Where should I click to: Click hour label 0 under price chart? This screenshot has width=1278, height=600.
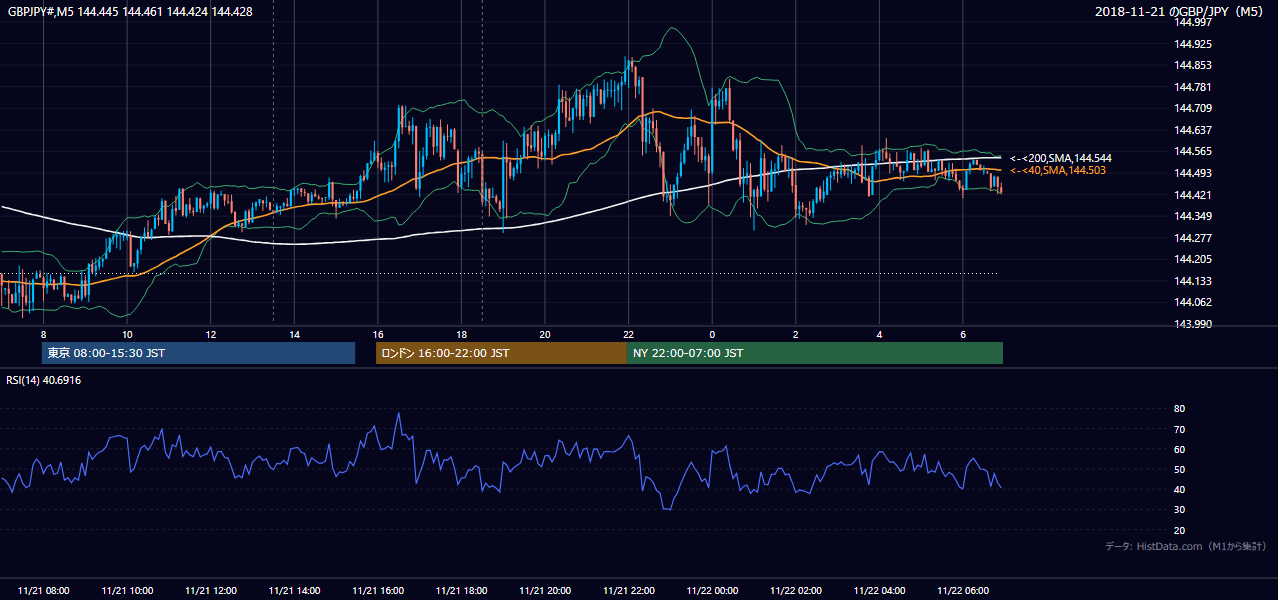[712, 334]
